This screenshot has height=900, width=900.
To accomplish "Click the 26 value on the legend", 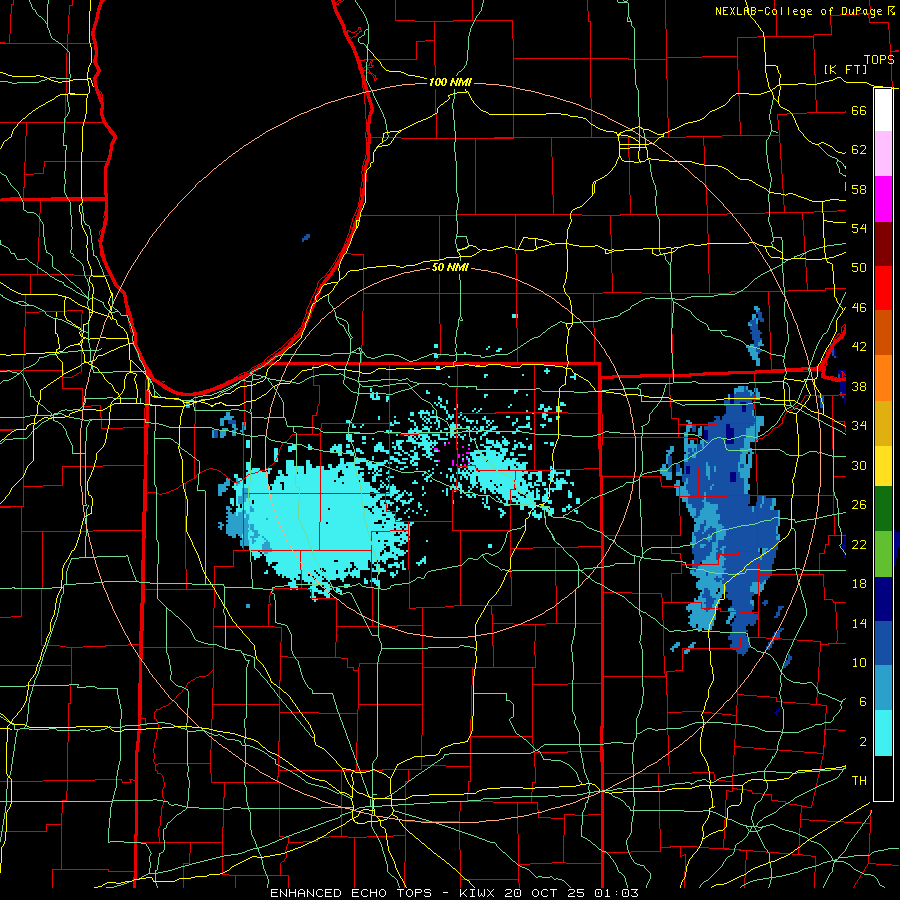I will 859,505.
